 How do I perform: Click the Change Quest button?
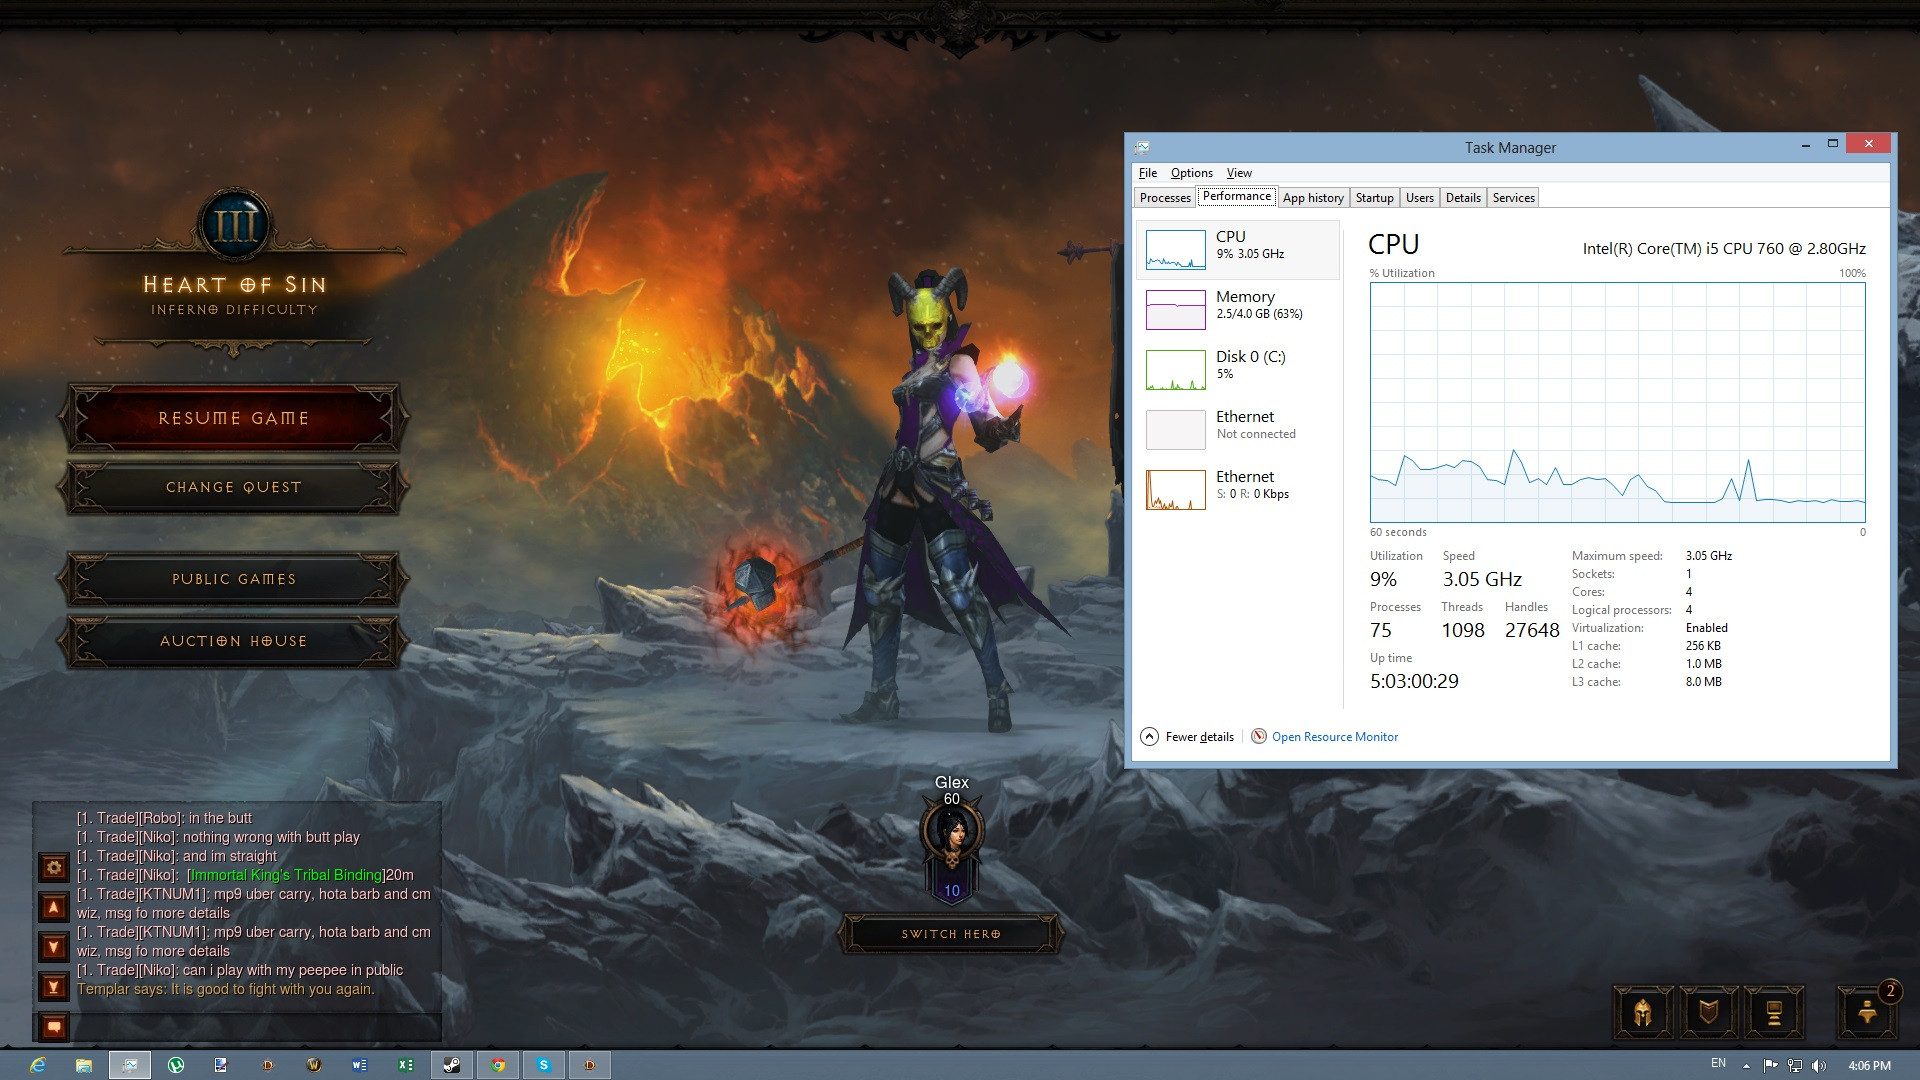click(234, 487)
